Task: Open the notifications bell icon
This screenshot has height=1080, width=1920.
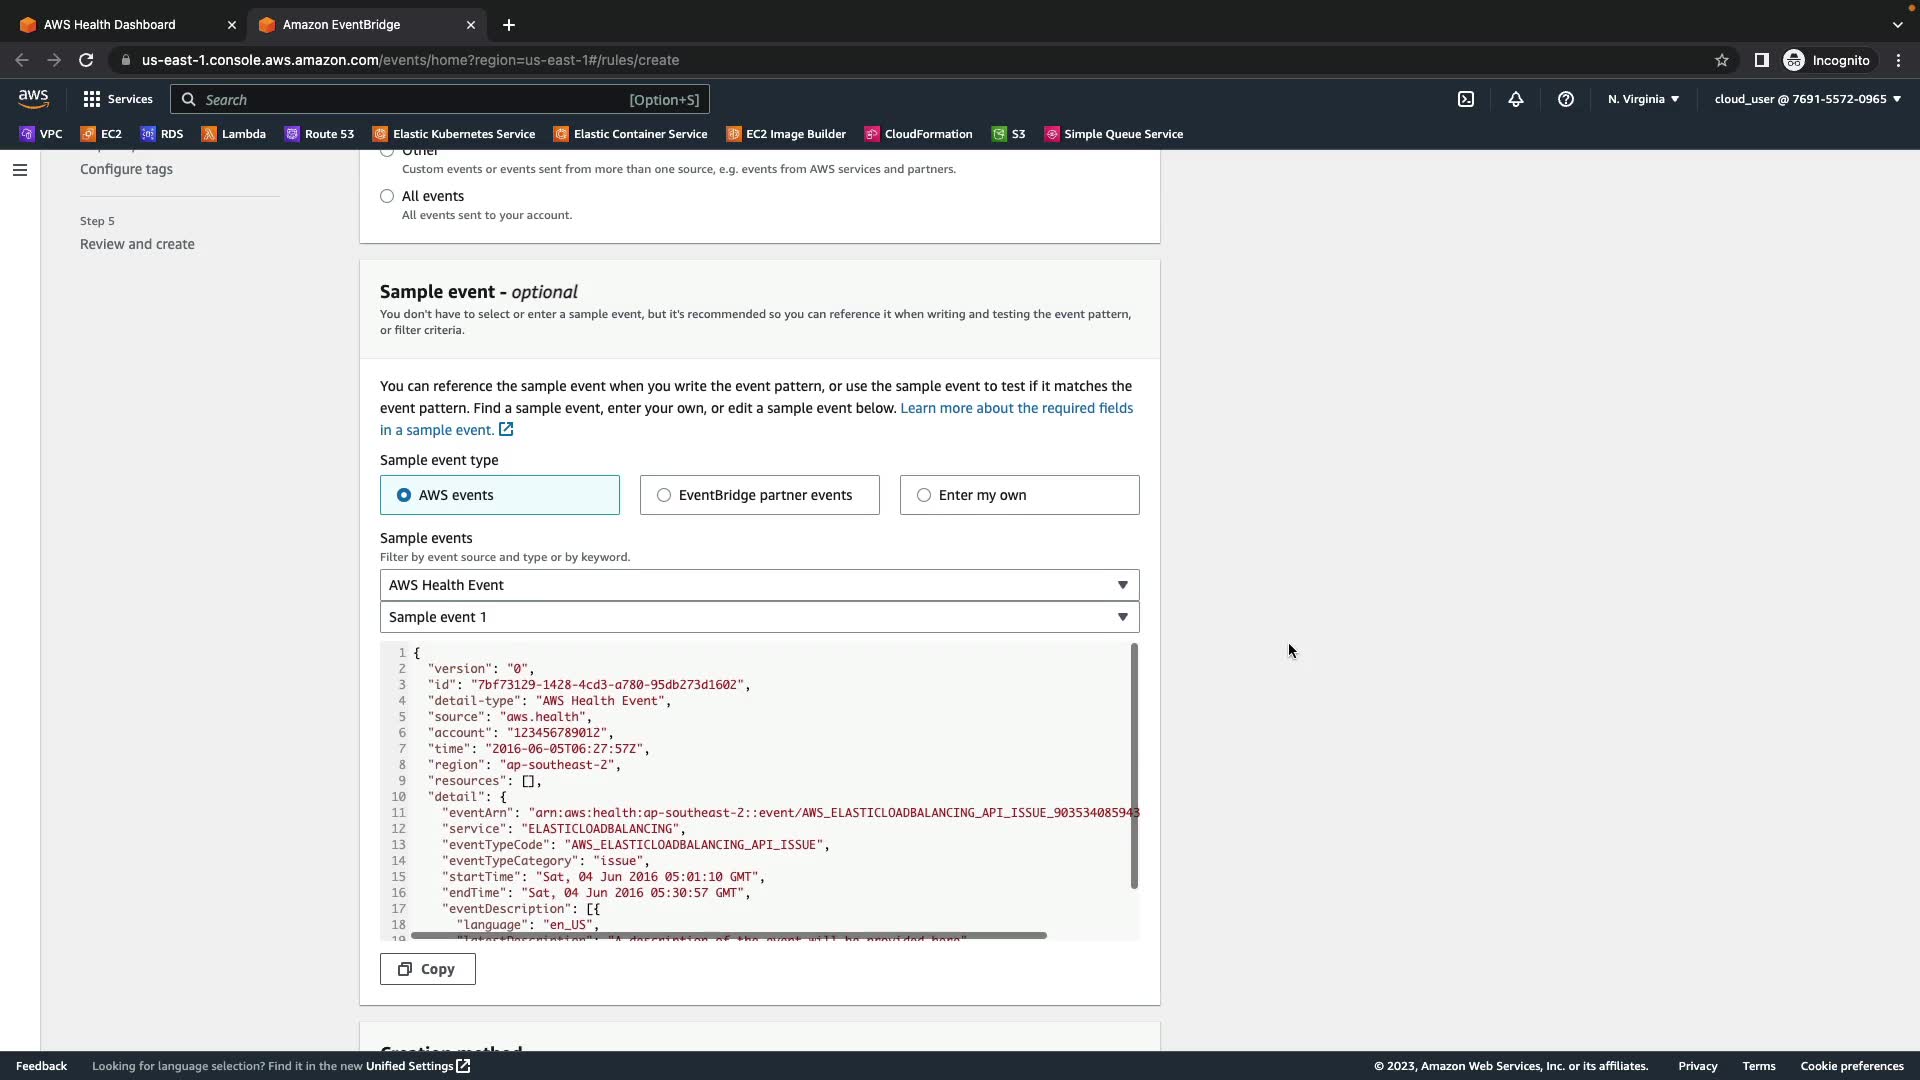Action: 1515,99
